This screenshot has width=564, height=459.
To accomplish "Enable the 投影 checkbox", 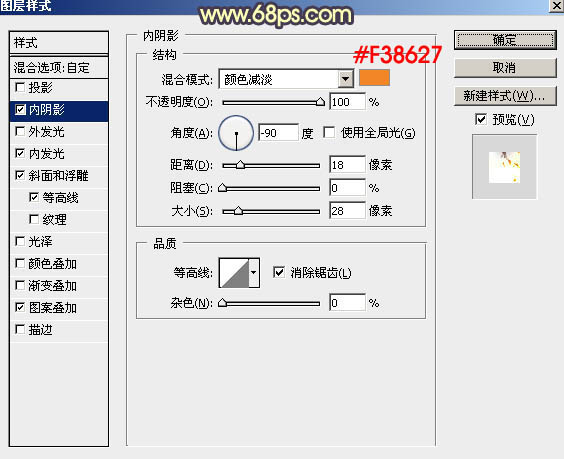I will click(x=20, y=87).
